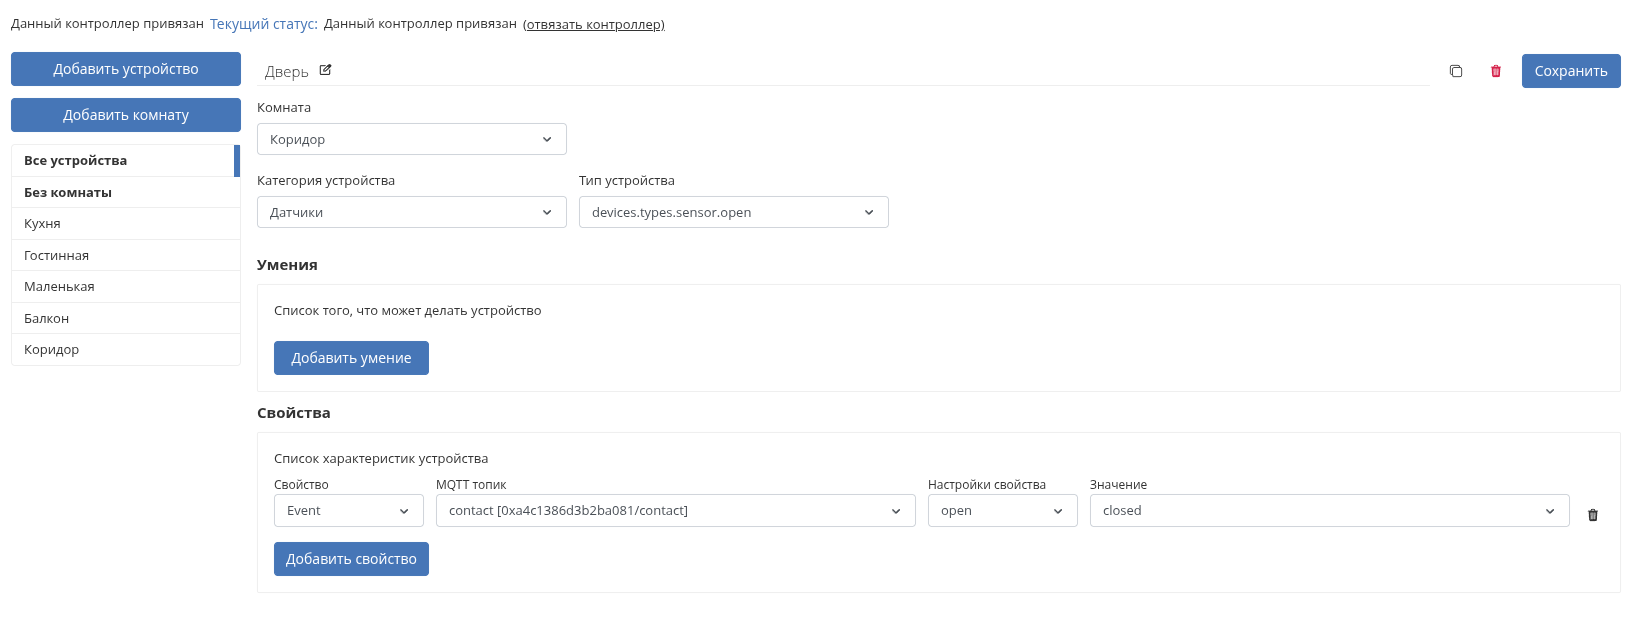
Task: Click the Добавить умение button
Action: tap(351, 358)
